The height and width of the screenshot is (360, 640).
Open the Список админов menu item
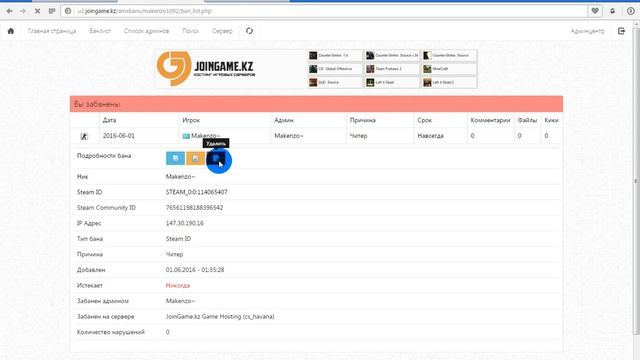[147, 31]
